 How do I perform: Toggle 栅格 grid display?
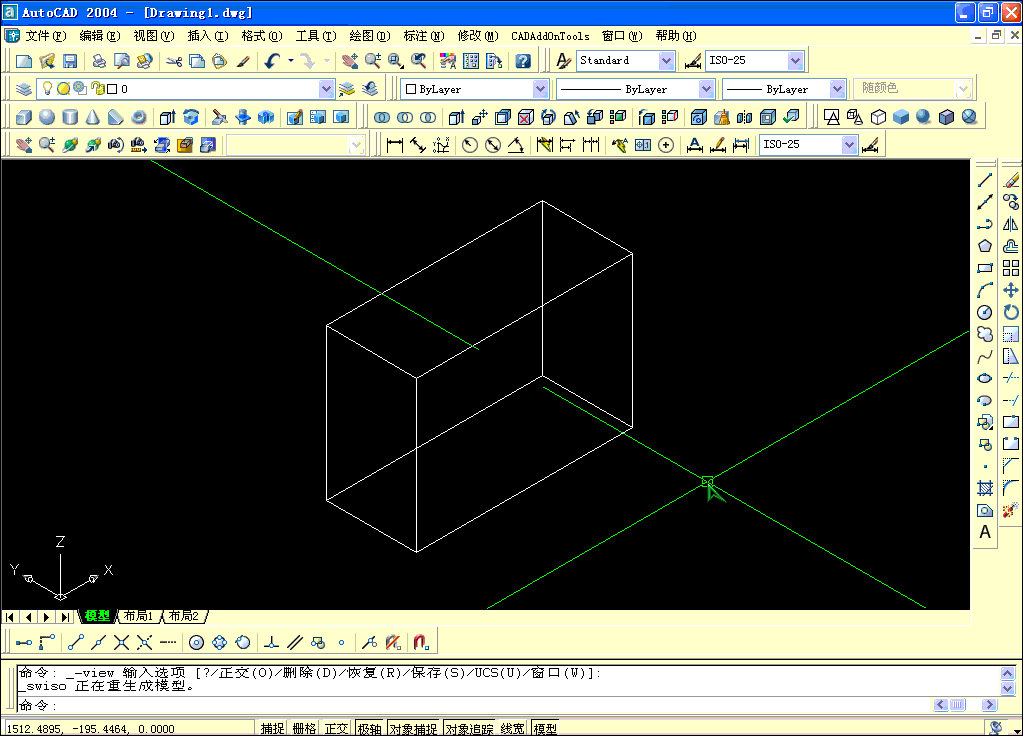click(304, 728)
